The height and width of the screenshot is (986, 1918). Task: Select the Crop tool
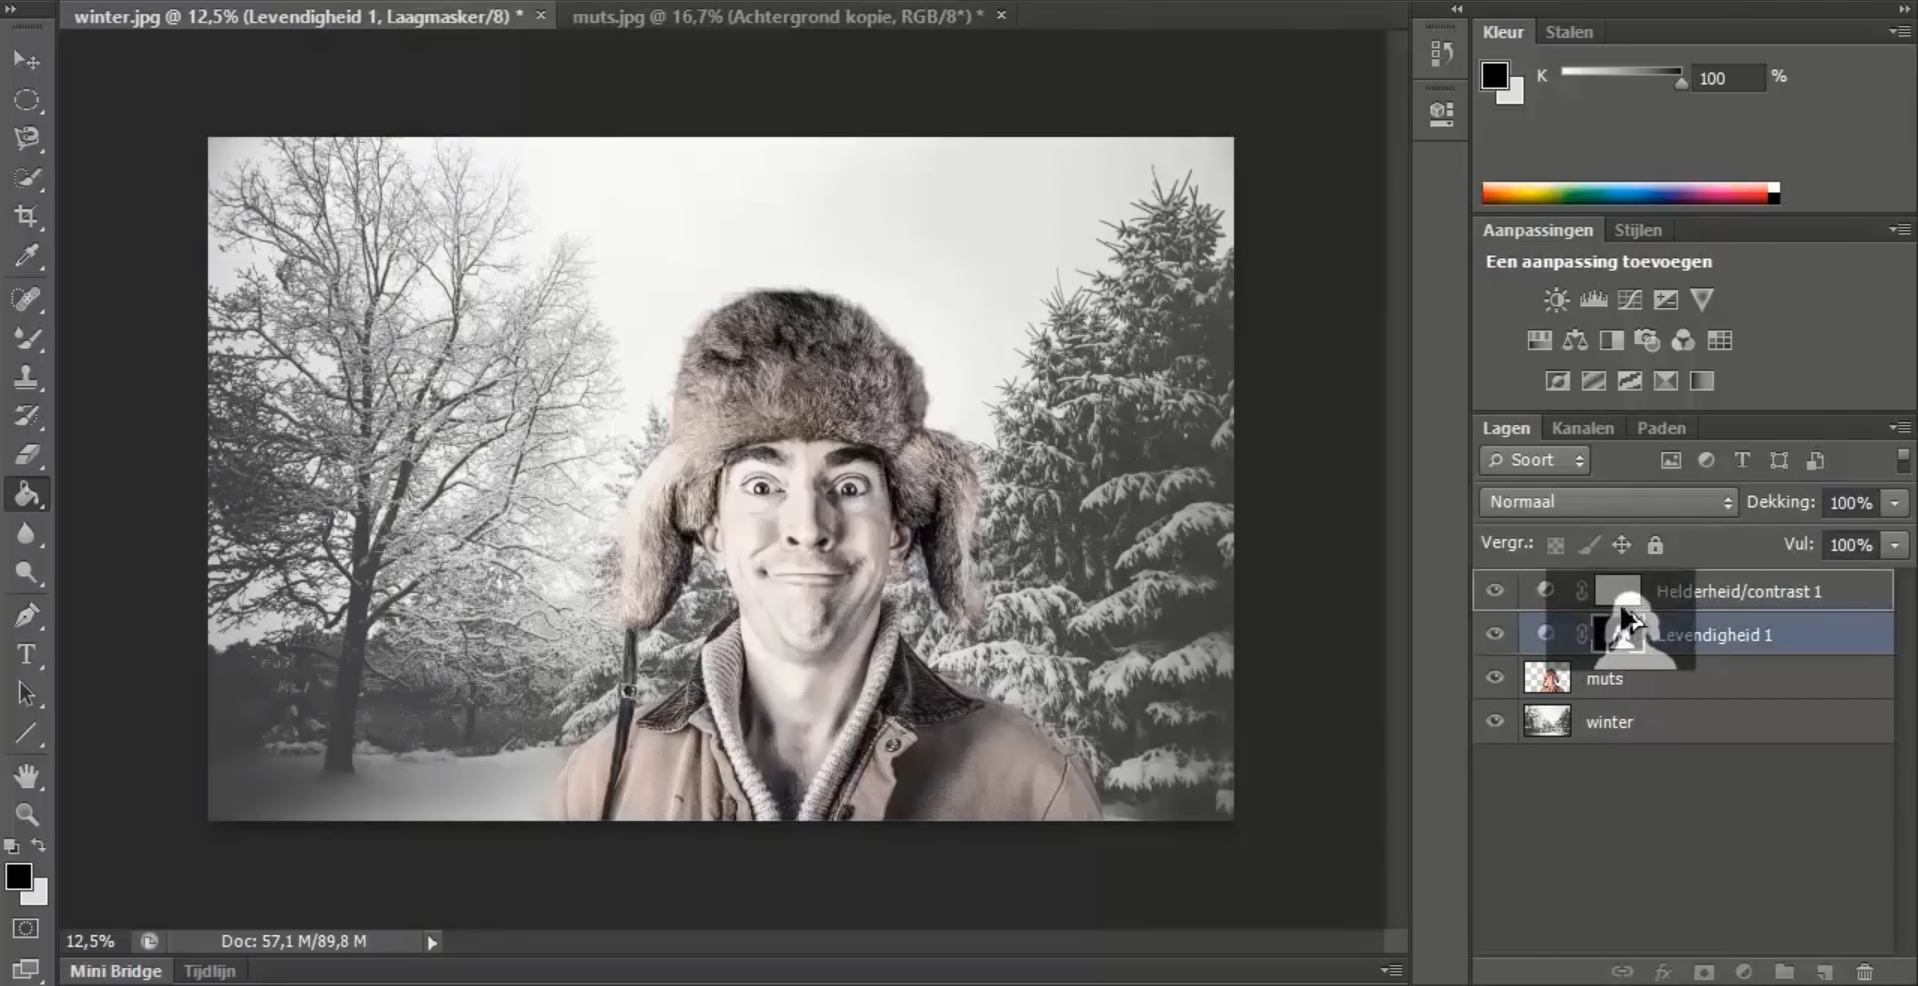point(27,217)
